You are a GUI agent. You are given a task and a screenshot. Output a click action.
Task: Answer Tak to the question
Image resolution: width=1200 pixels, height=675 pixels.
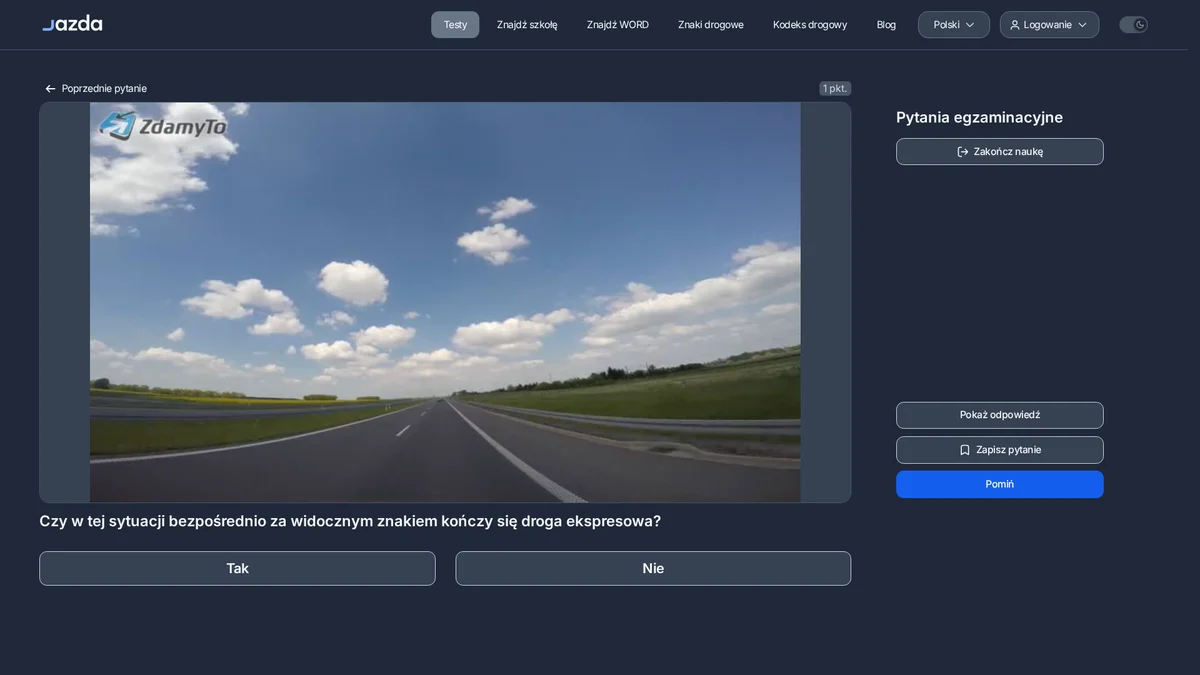pyautogui.click(x=237, y=568)
